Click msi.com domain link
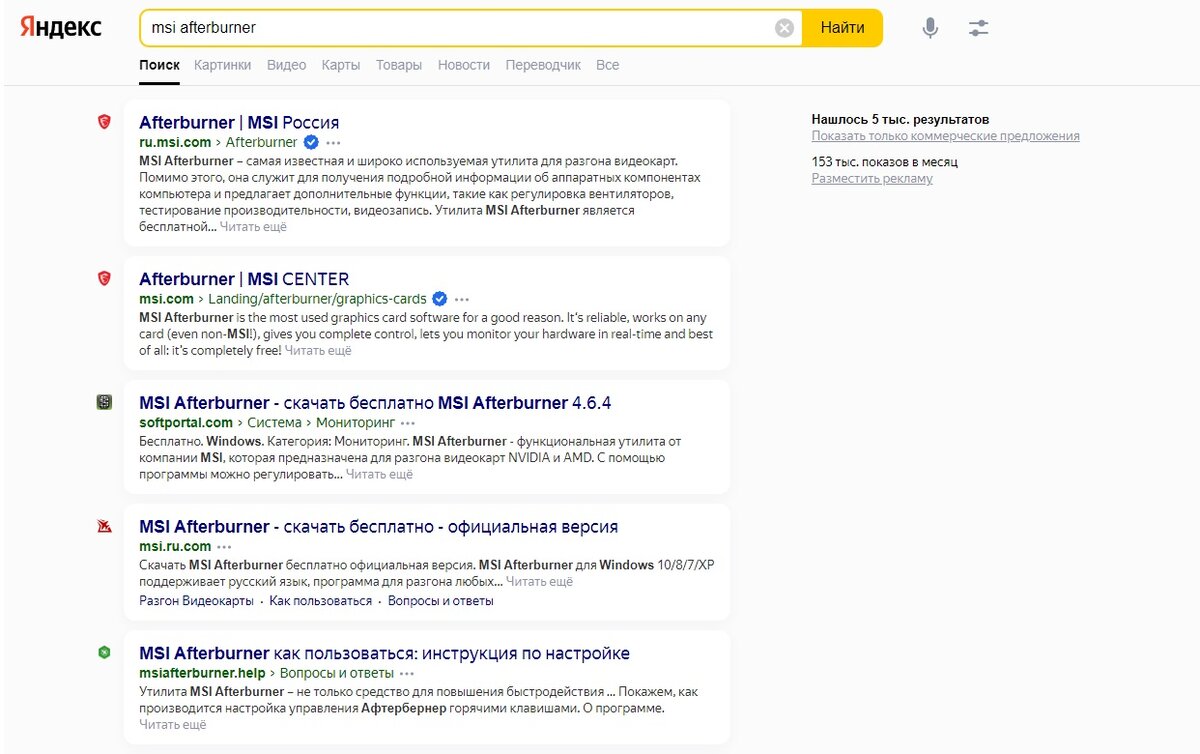This screenshot has width=1200, height=754. [166, 299]
